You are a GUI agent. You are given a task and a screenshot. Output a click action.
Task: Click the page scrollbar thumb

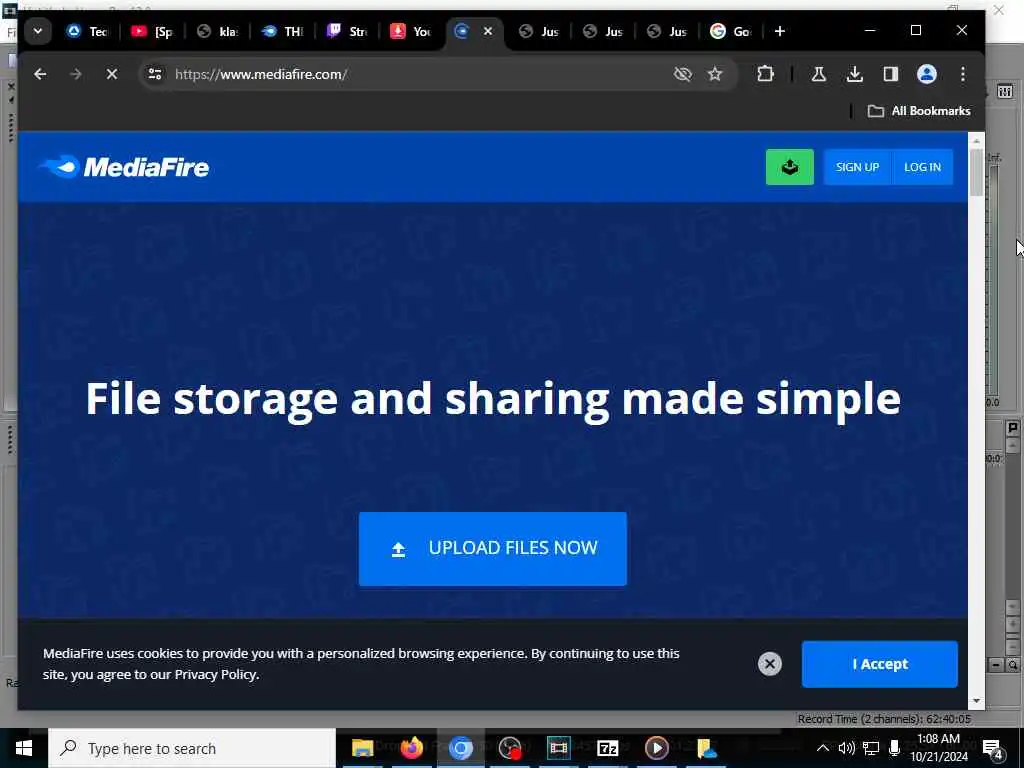976,172
